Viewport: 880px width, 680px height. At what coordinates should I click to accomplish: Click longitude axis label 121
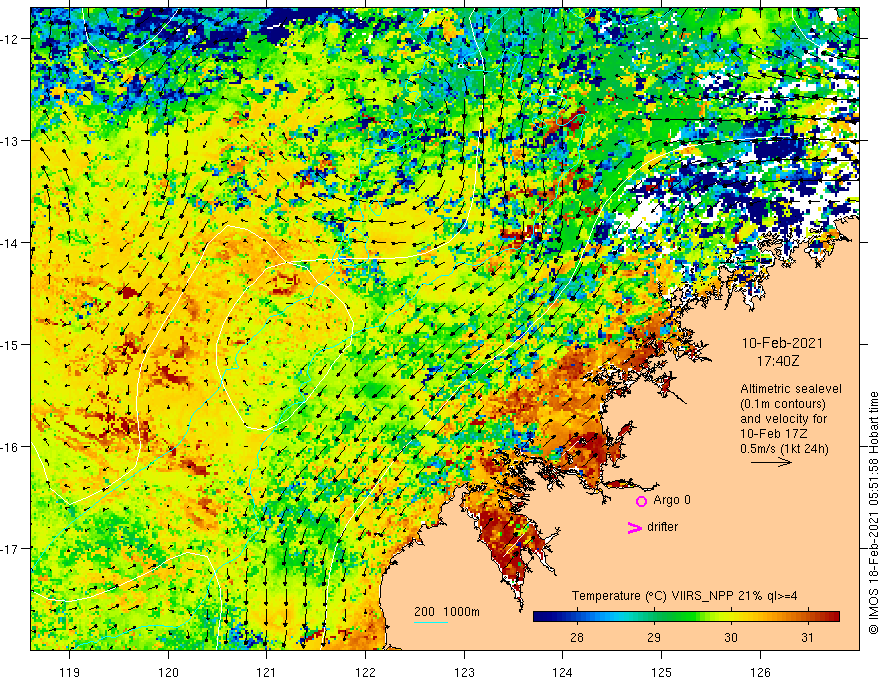(x=267, y=672)
